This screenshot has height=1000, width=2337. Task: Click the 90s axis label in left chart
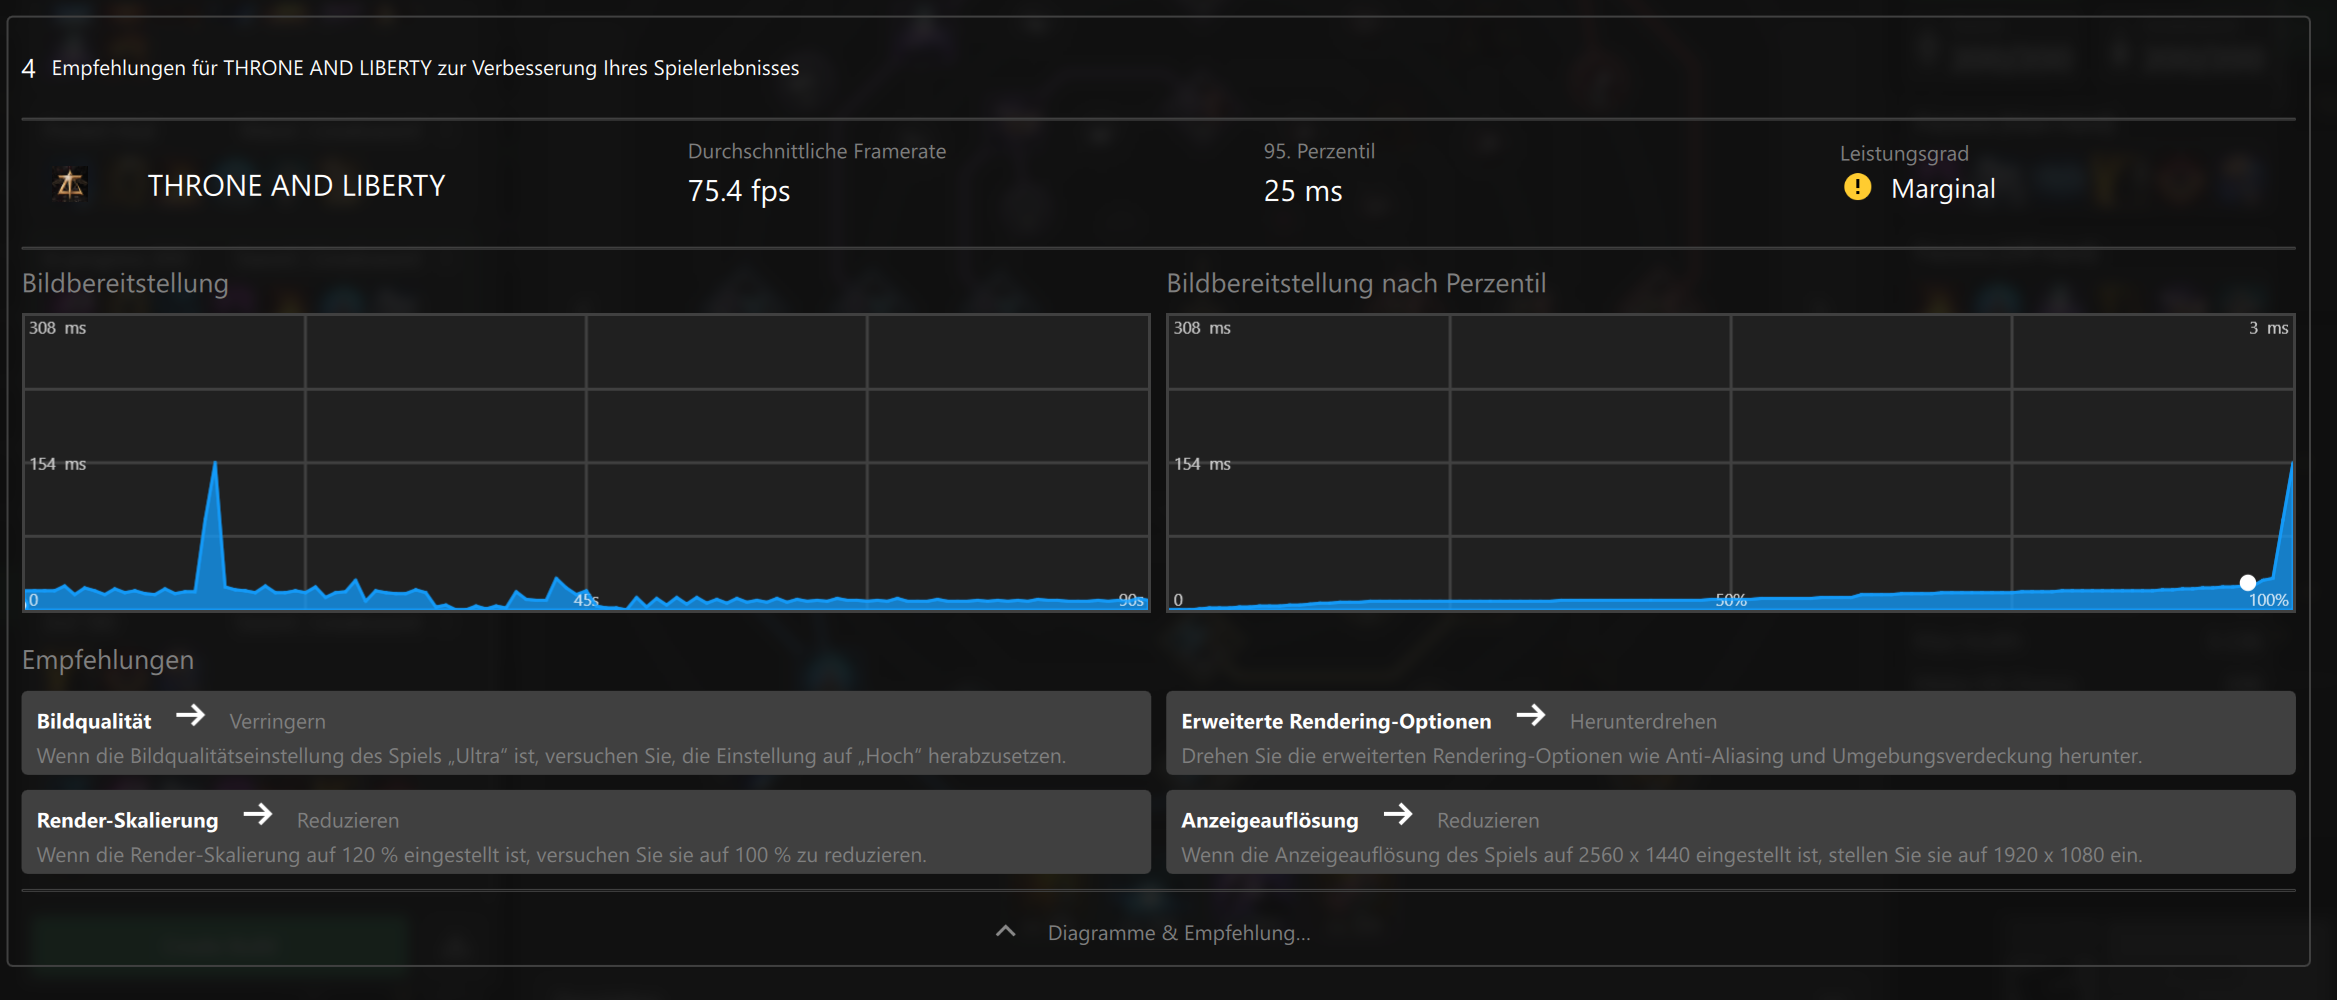click(x=1131, y=600)
